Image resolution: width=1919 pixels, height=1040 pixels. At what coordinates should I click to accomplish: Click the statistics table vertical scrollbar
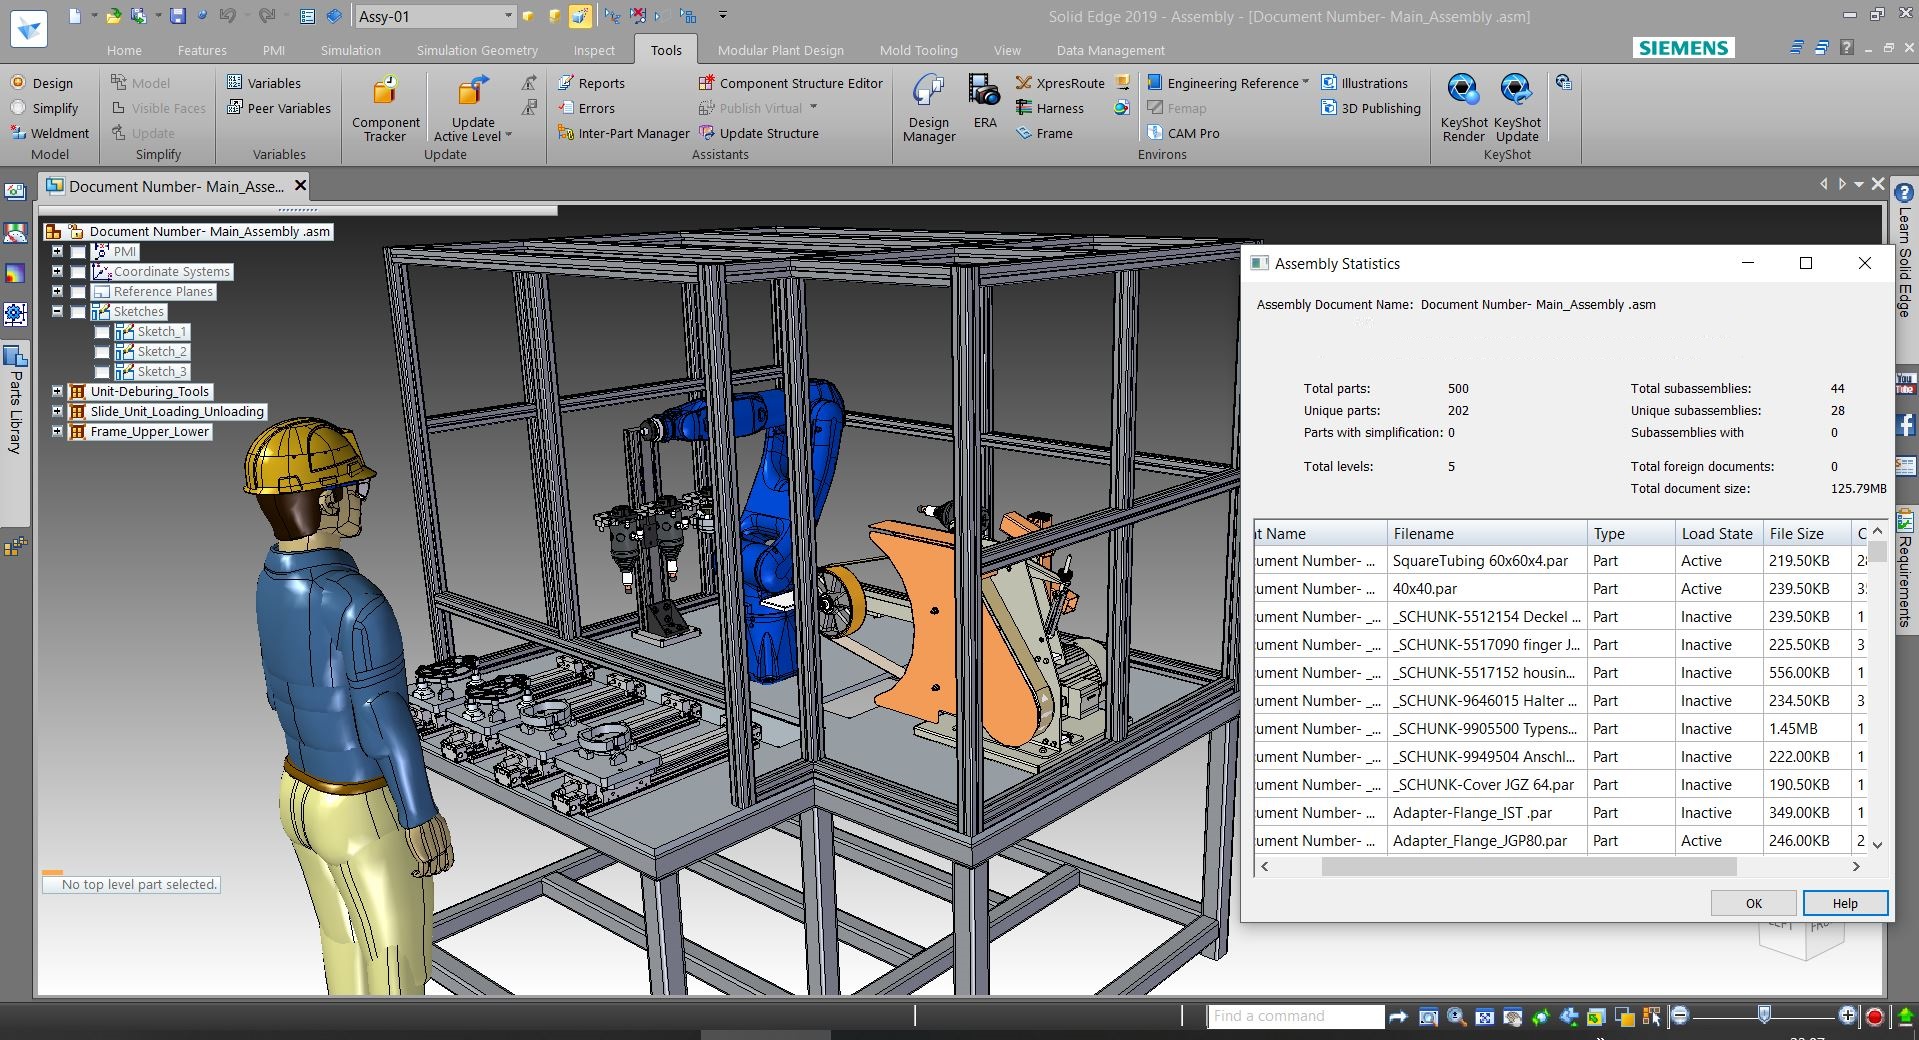coord(1877,552)
